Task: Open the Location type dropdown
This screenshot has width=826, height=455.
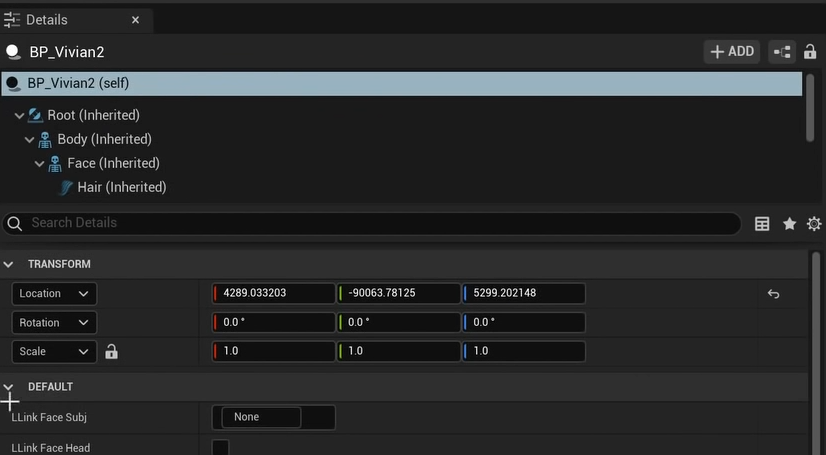Action: click(54, 294)
